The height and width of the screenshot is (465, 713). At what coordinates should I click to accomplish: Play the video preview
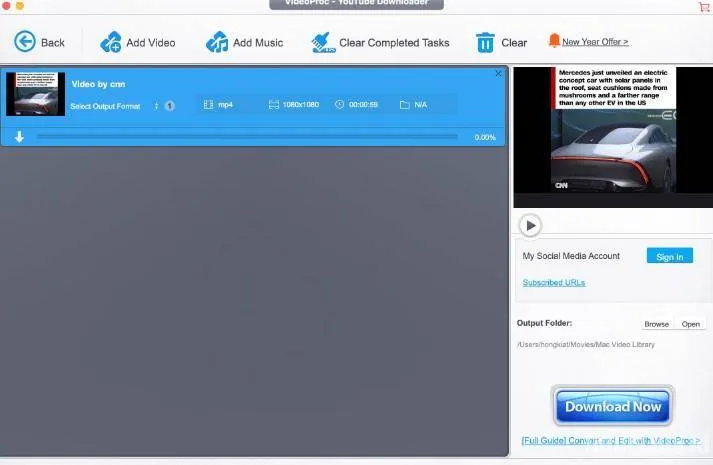(x=530, y=225)
